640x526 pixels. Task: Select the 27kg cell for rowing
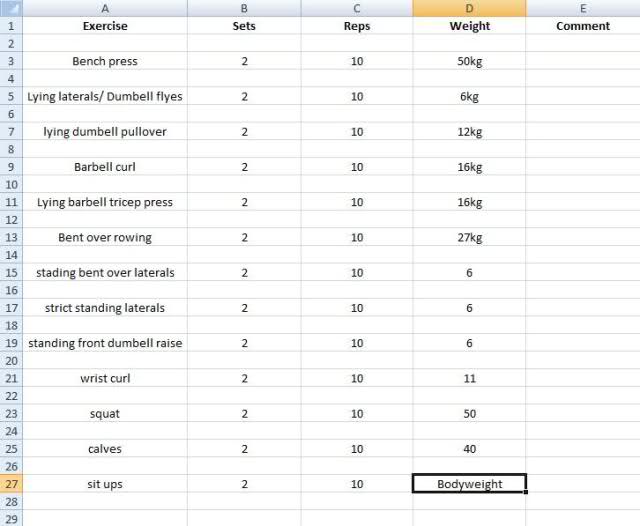coord(469,237)
